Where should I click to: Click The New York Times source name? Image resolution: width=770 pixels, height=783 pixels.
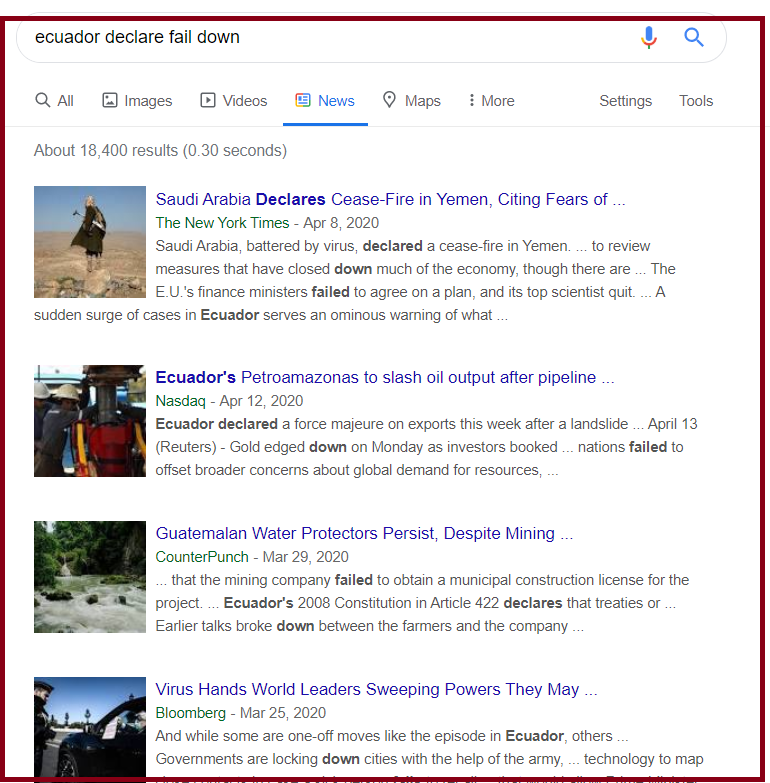point(222,223)
